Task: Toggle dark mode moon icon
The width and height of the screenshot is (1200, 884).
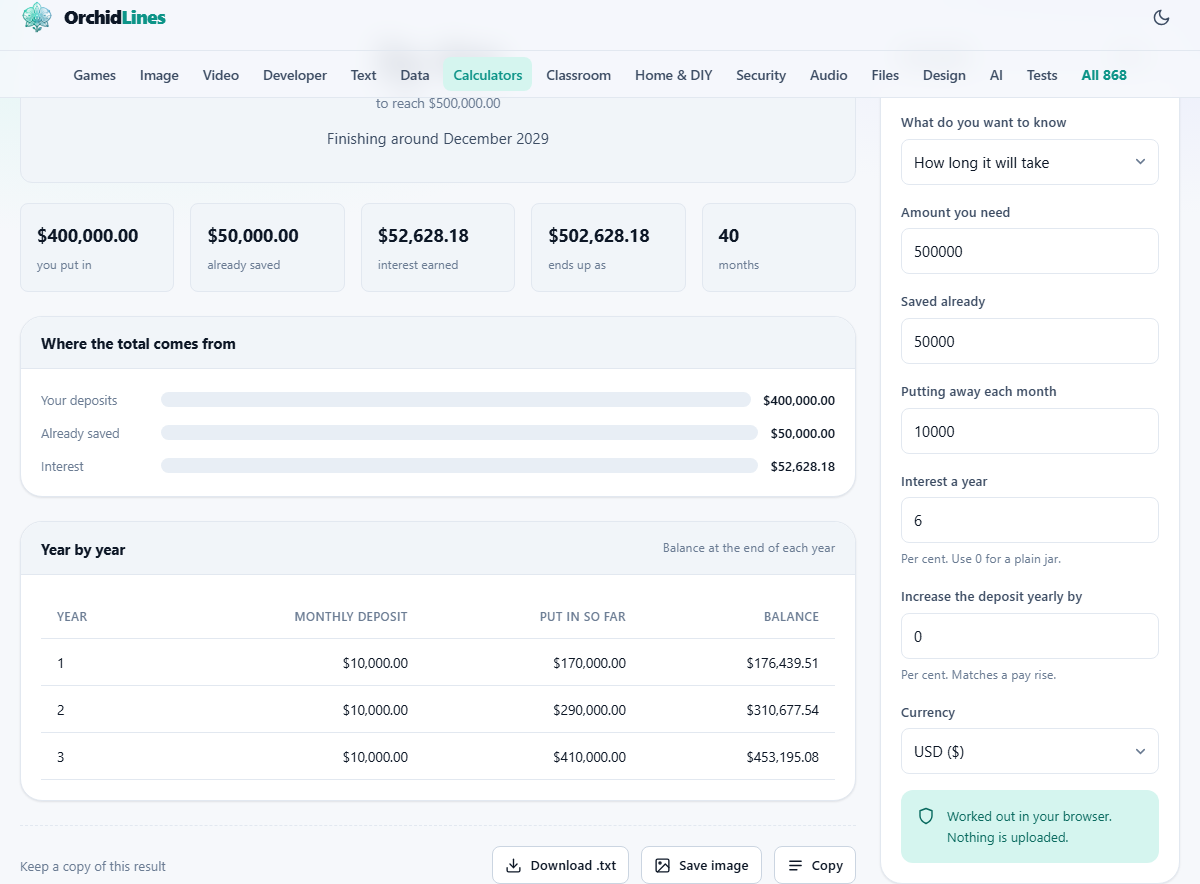Action: (1161, 17)
